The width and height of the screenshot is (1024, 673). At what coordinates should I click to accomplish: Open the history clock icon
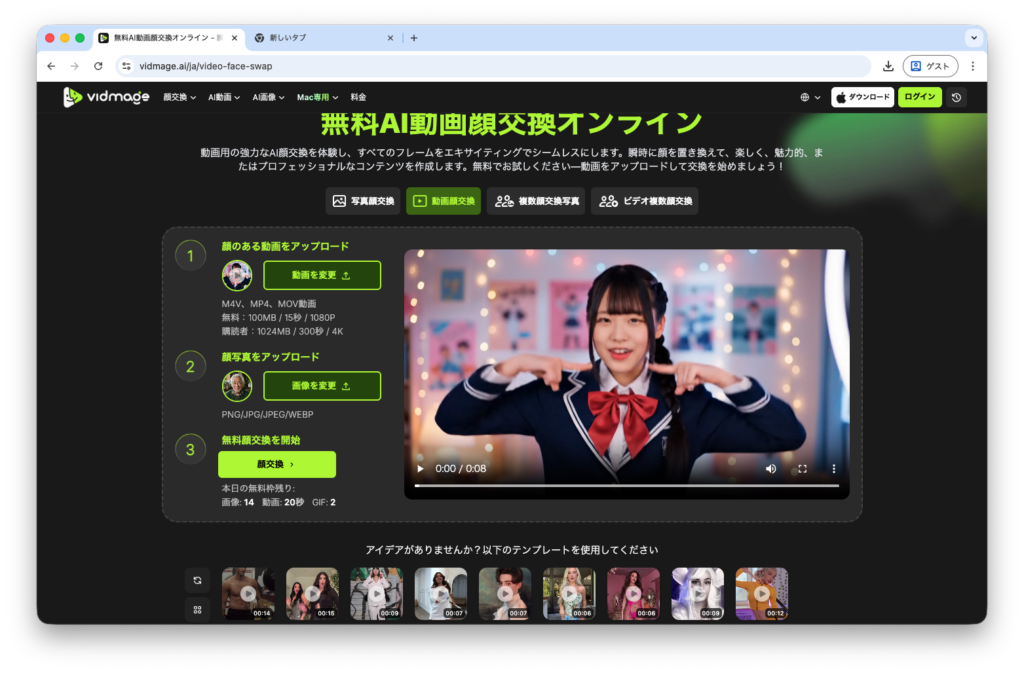click(x=957, y=97)
